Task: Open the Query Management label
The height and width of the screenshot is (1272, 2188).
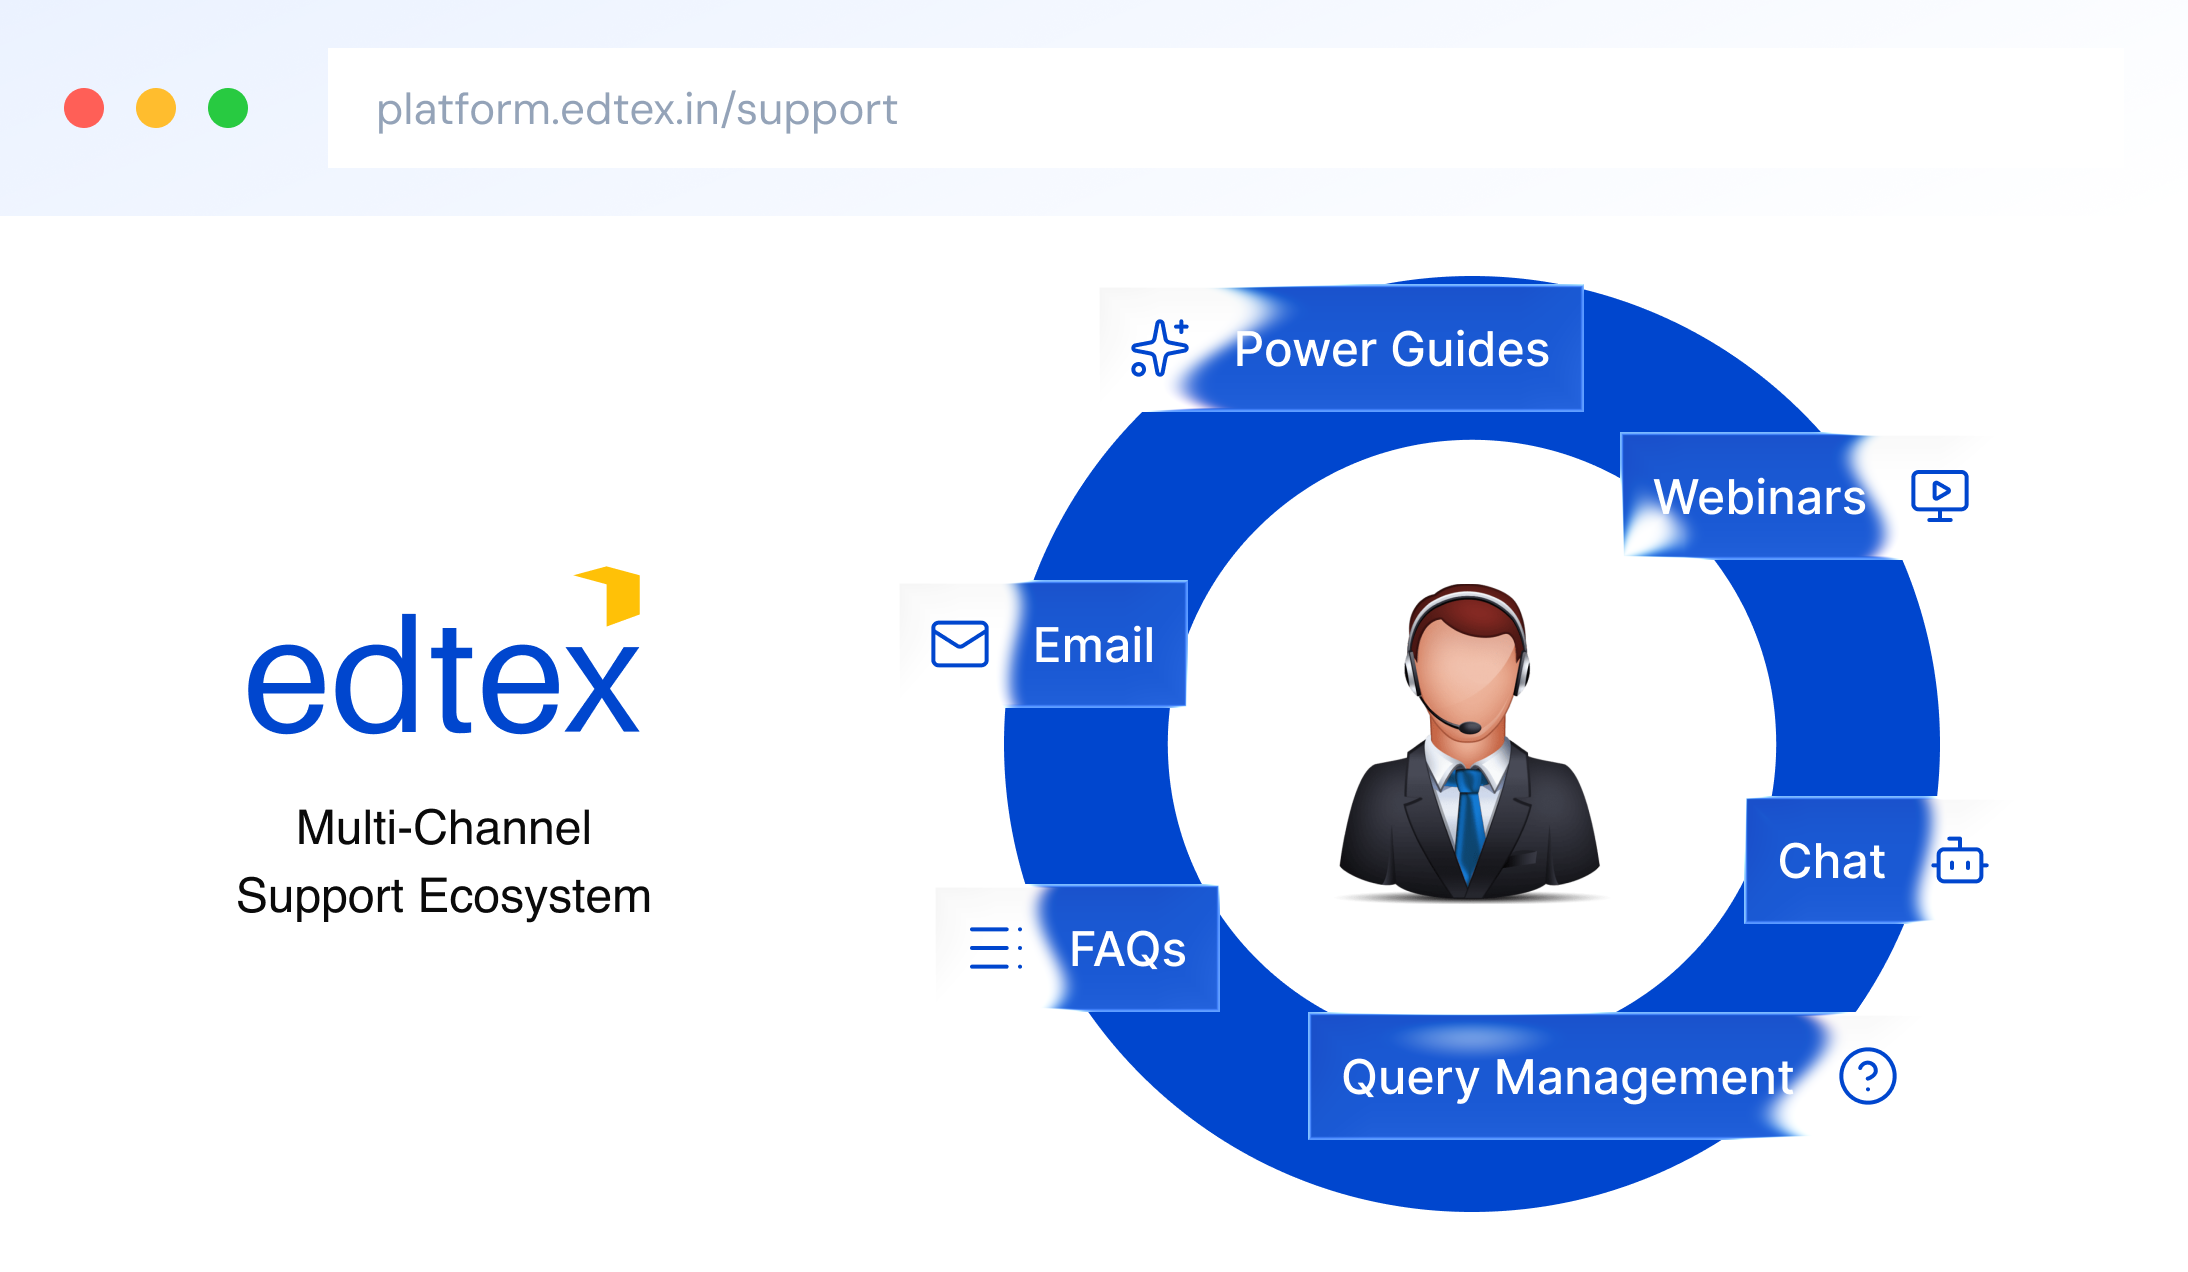Action: [1567, 1077]
